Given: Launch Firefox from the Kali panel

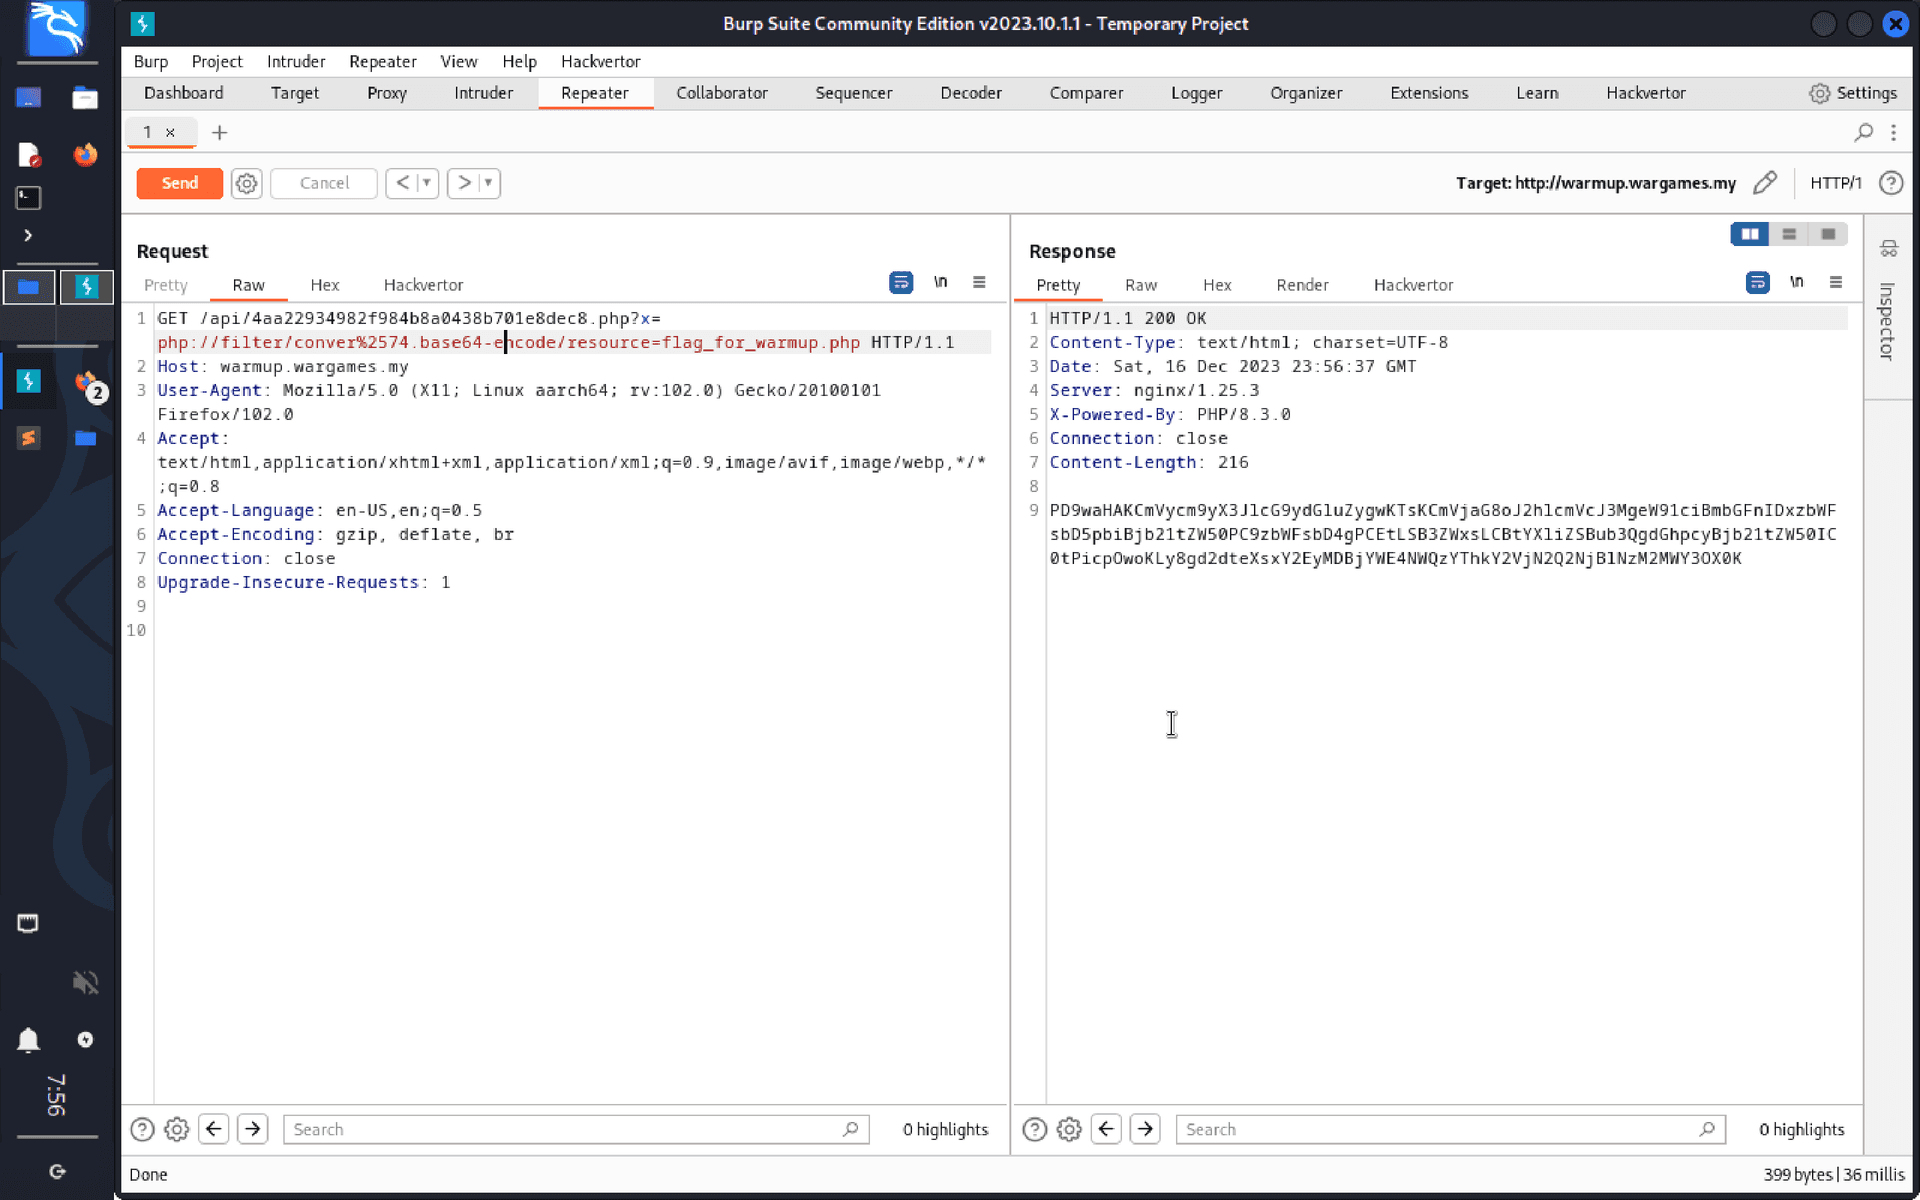Looking at the screenshot, I should 85,155.
